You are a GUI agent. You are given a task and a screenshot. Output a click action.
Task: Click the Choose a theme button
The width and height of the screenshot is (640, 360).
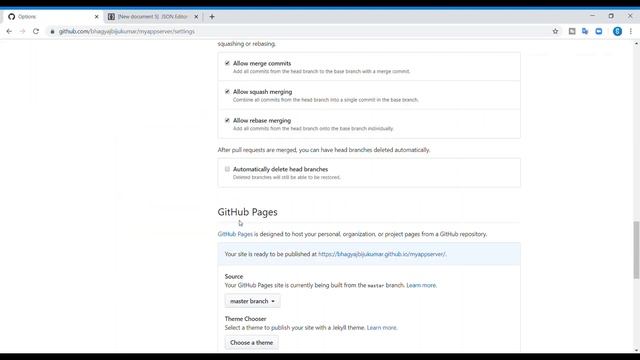pos(251,343)
